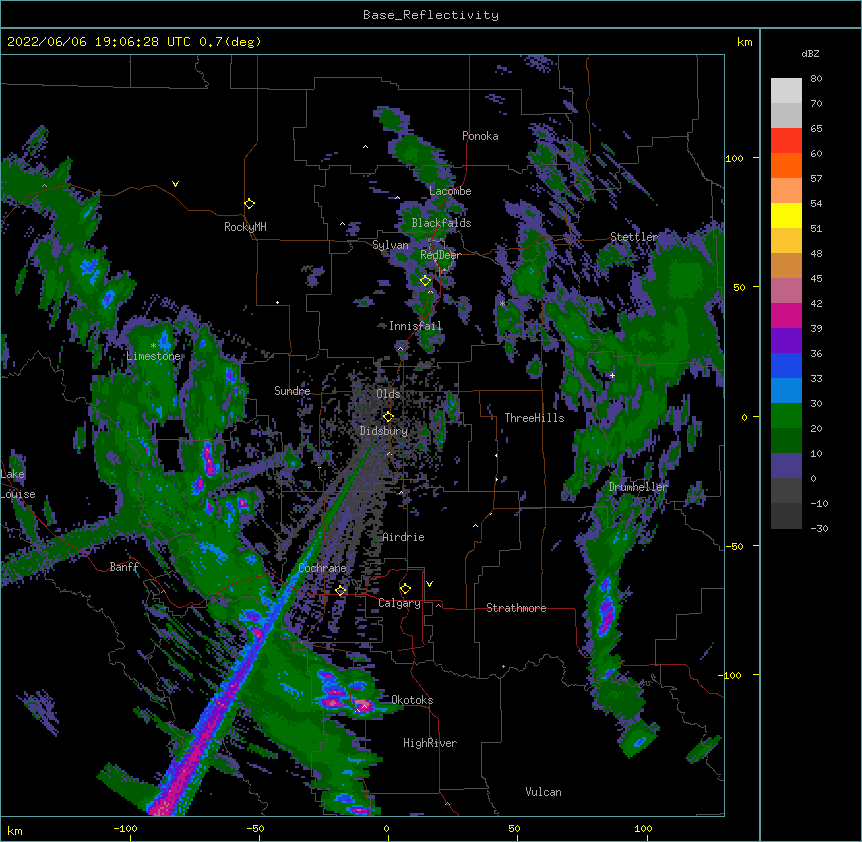Choose the blue 36 dBZ legend swatch

(x=786, y=365)
